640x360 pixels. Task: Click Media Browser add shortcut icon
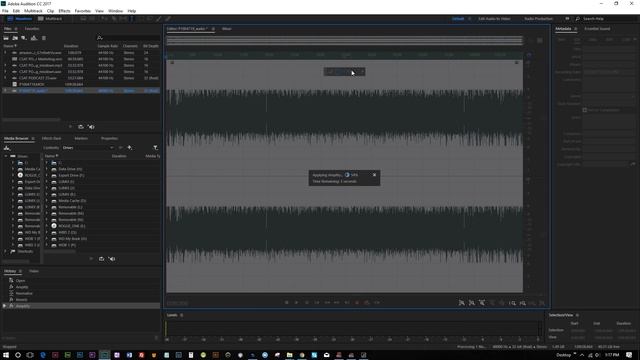(129, 148)
